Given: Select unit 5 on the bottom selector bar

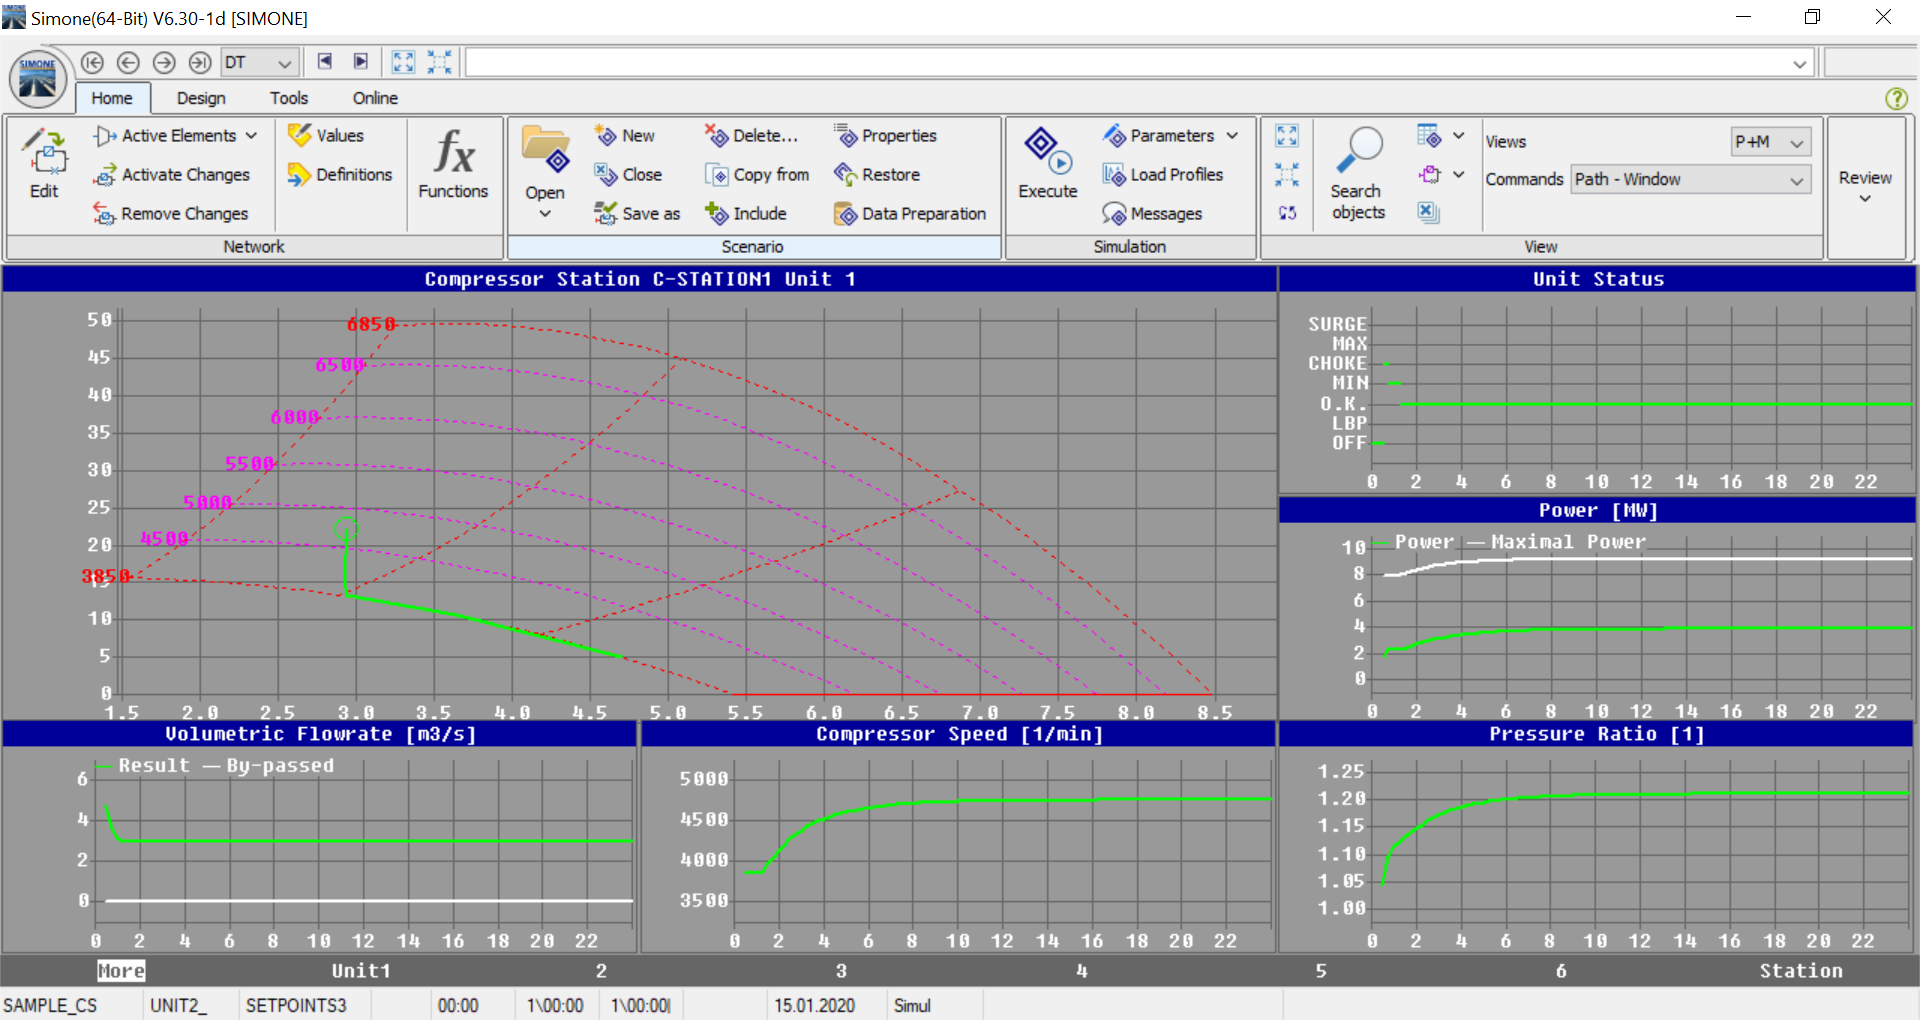Looking at the screenshot, I should (x=1321, y=971).
